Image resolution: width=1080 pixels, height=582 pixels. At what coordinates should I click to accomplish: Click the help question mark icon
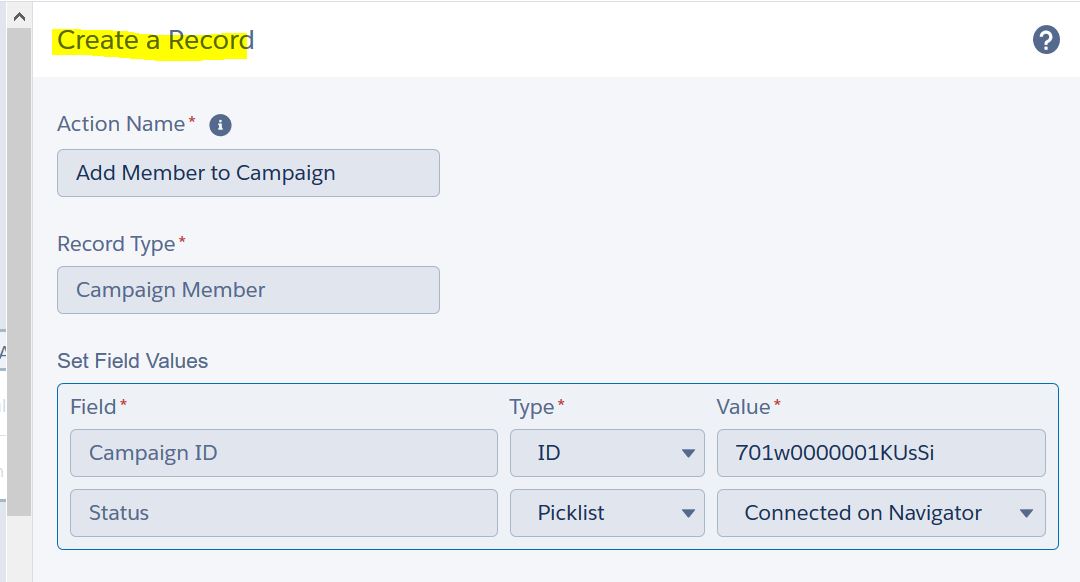[1046, 40]
